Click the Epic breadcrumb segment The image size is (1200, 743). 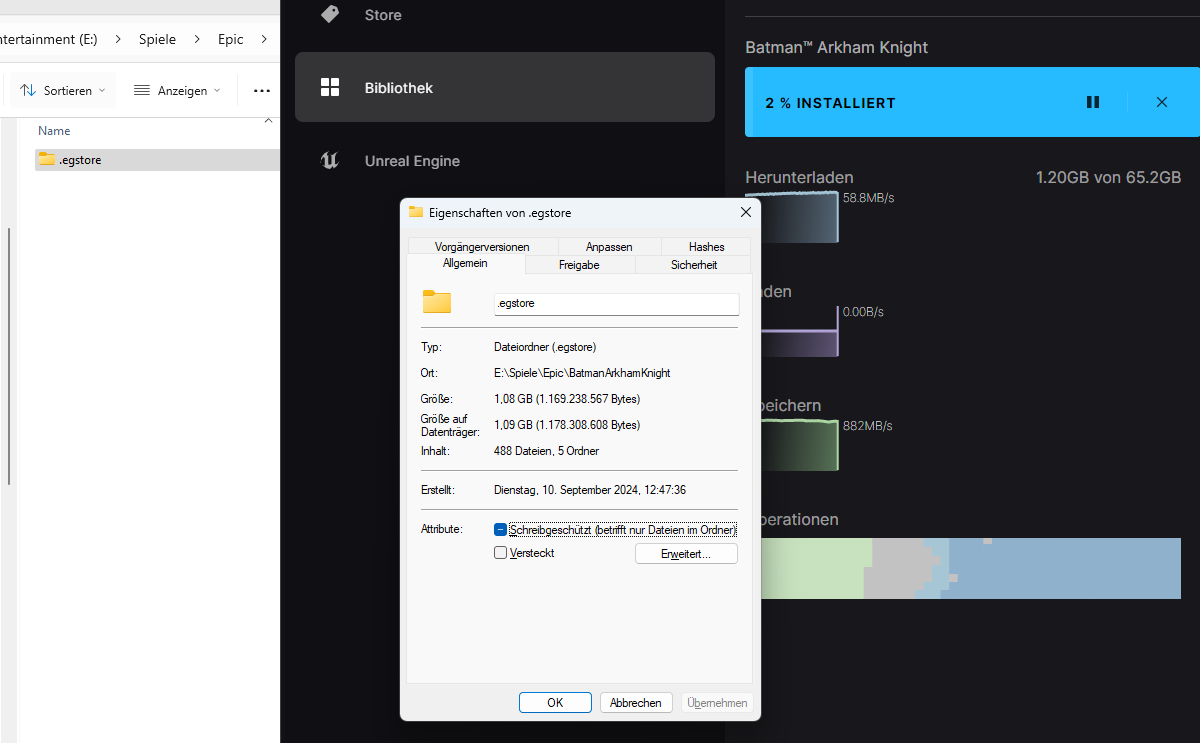tap(231, 39)
